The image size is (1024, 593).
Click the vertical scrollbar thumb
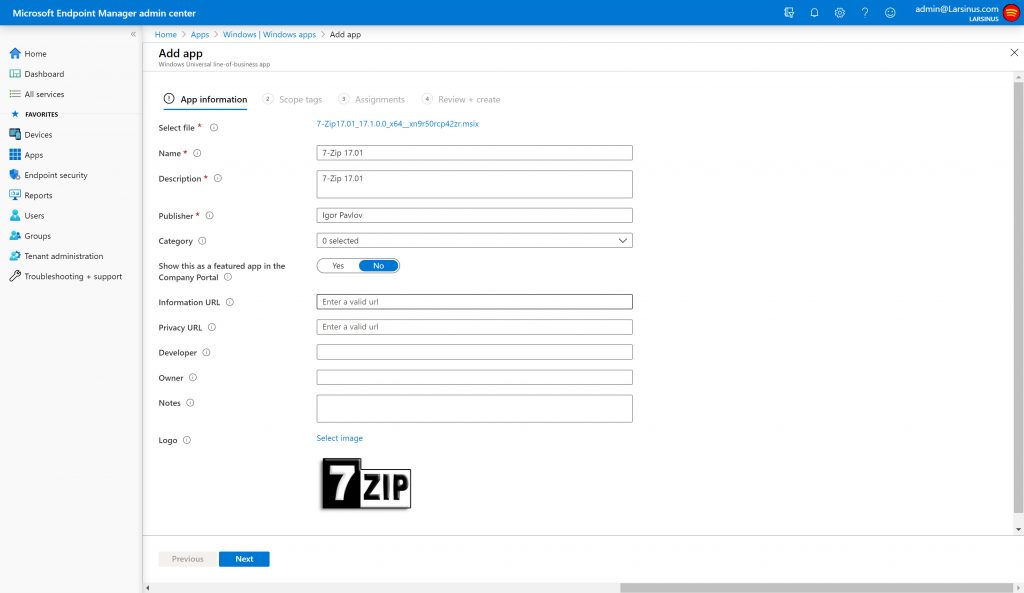coord(1018,297)
